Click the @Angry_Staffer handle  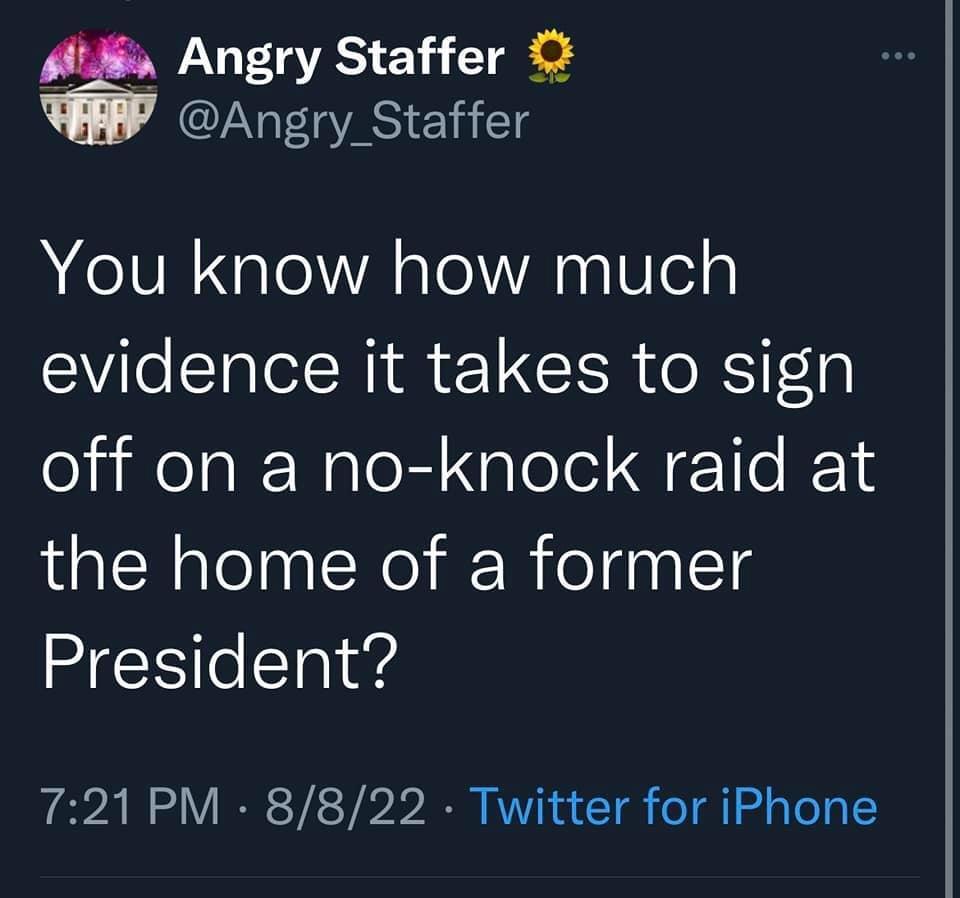pos(348,122)
